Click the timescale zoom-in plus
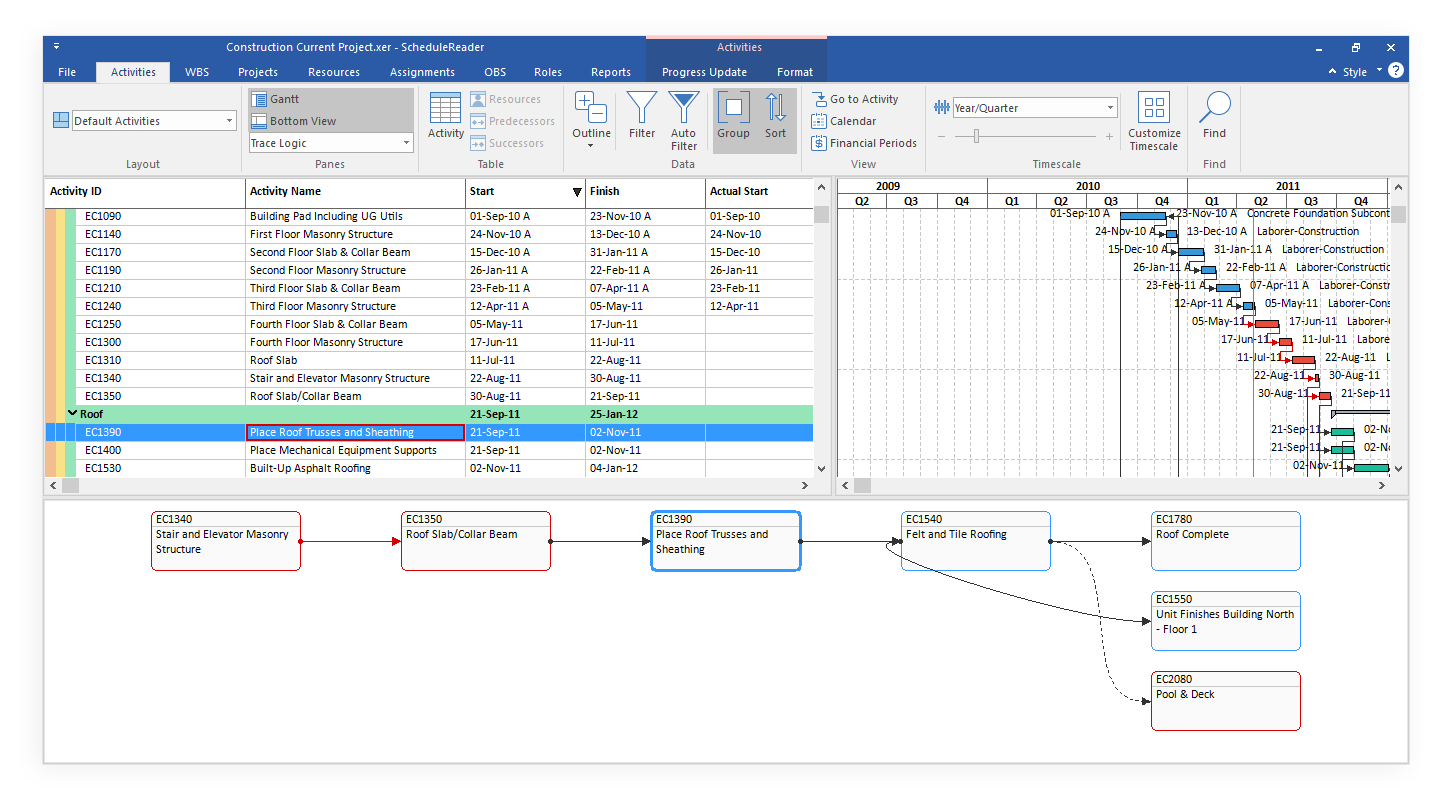 click(x=1109, y=136)
